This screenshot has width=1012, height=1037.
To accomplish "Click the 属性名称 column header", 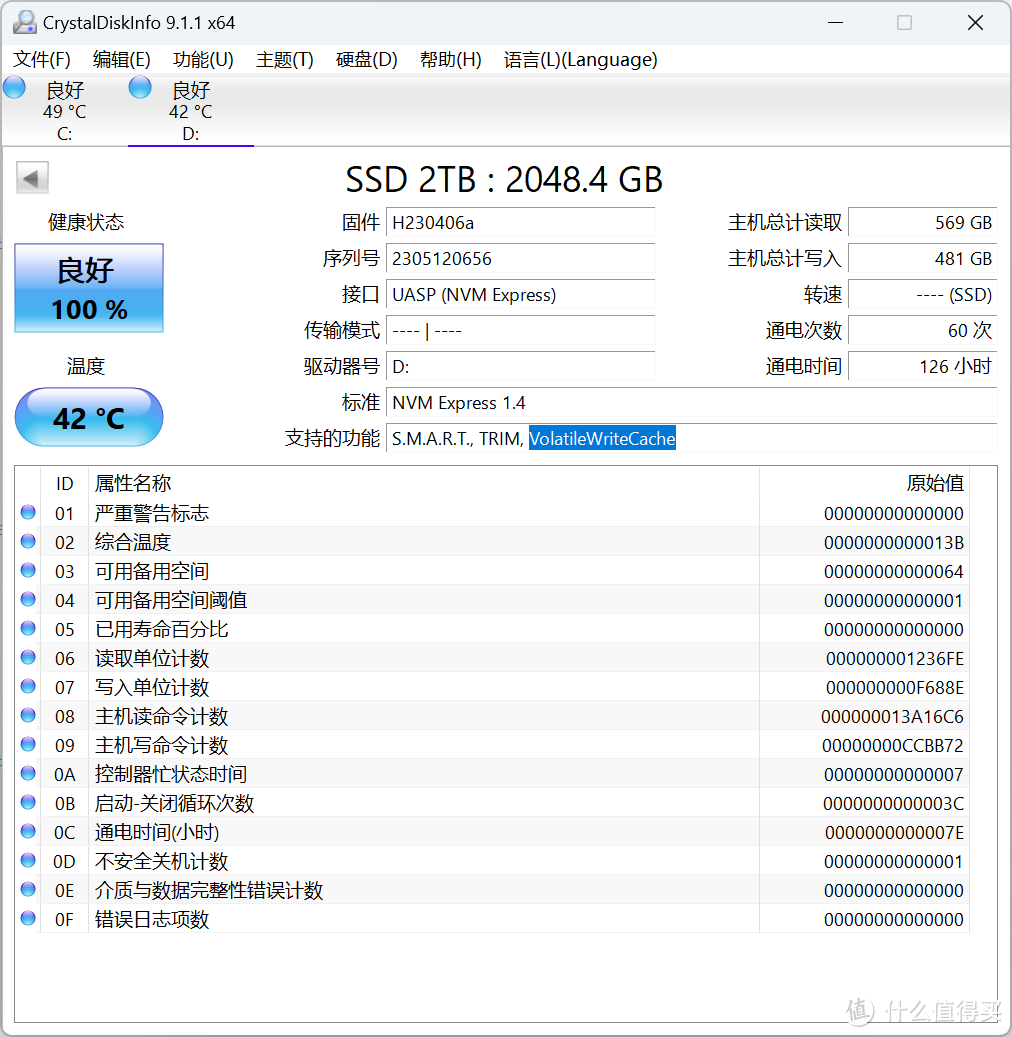I will click(423, 483).
